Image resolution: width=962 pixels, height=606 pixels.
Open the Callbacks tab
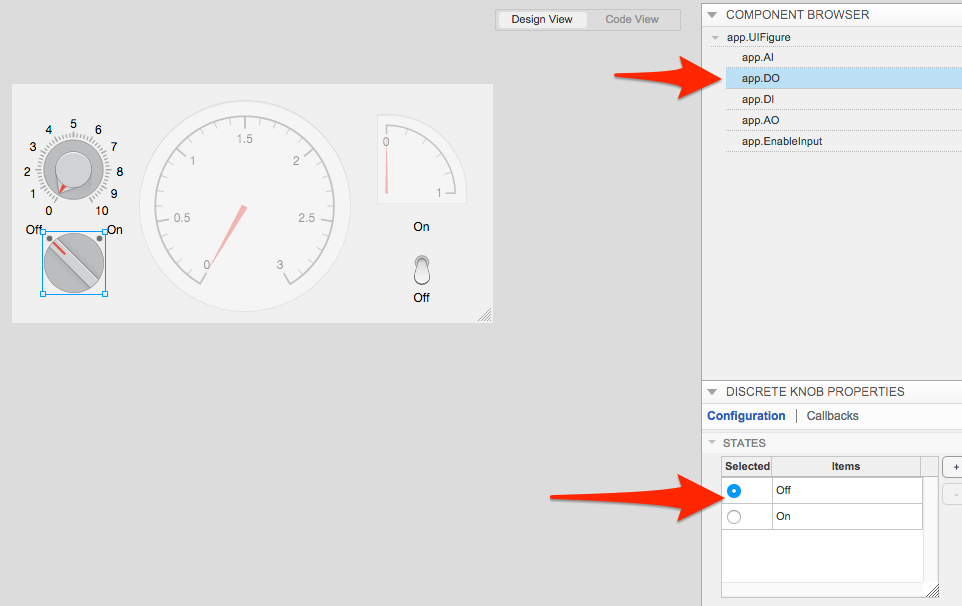831,415
